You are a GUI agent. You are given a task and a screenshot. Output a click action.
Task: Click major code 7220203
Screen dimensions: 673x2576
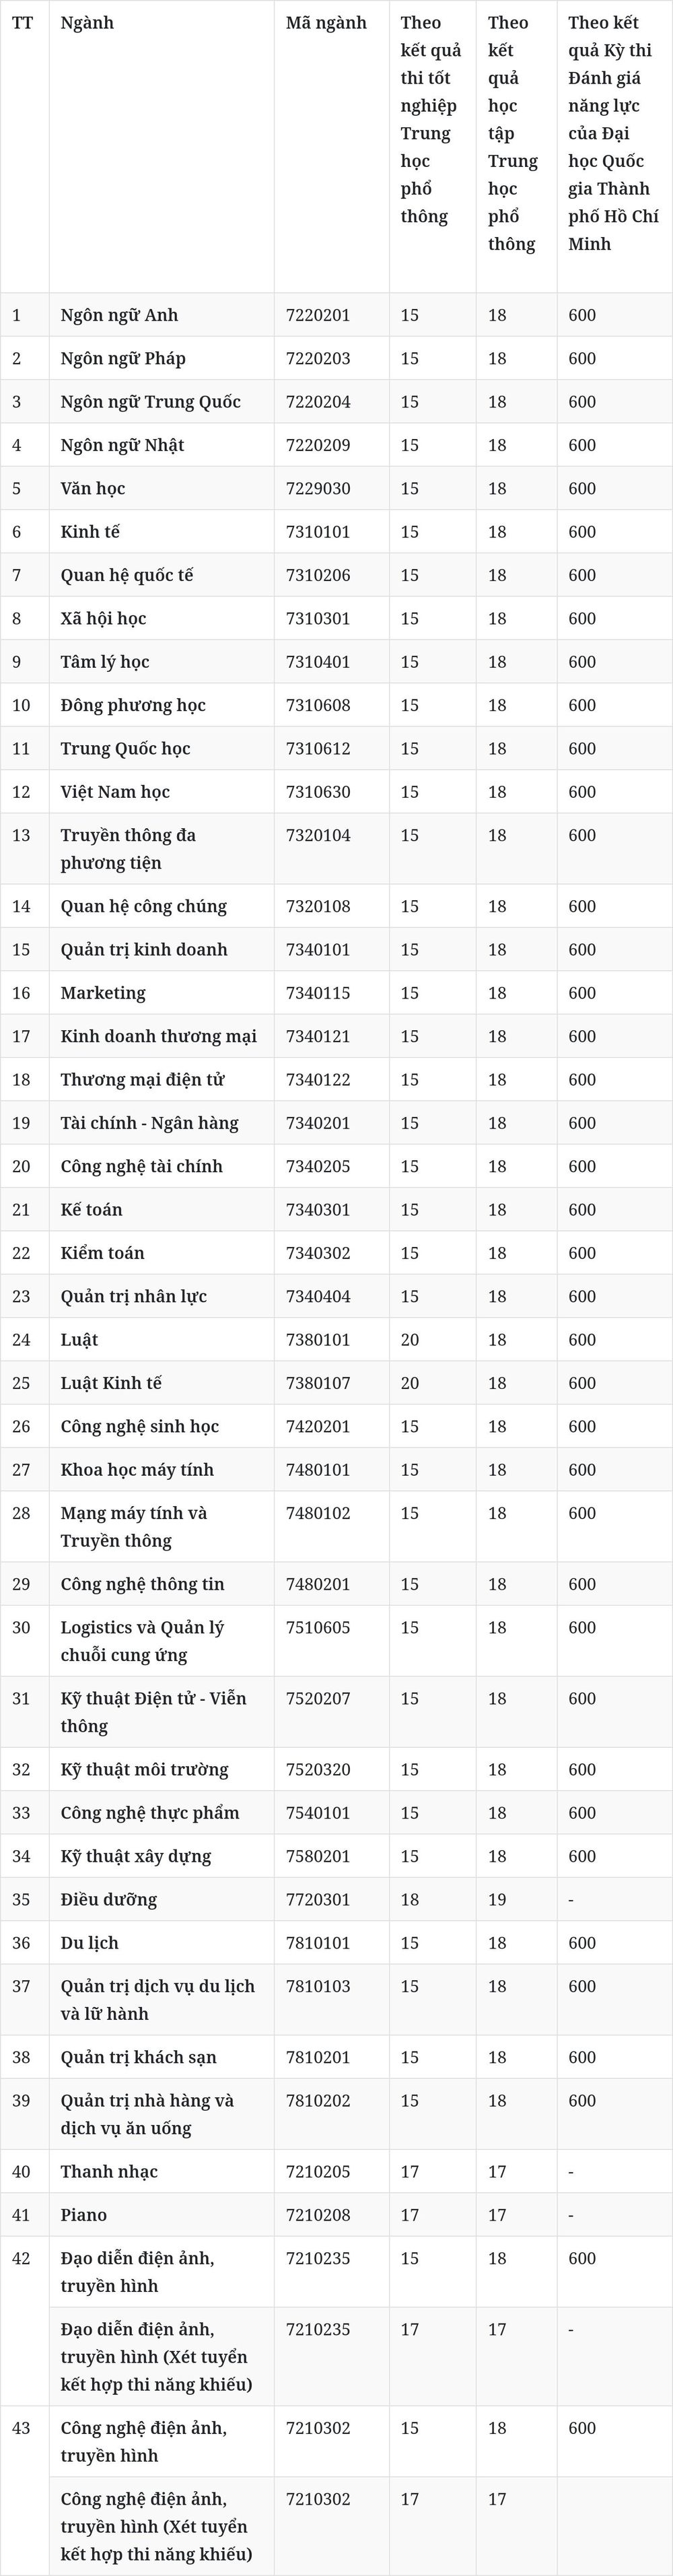point(318,358)
